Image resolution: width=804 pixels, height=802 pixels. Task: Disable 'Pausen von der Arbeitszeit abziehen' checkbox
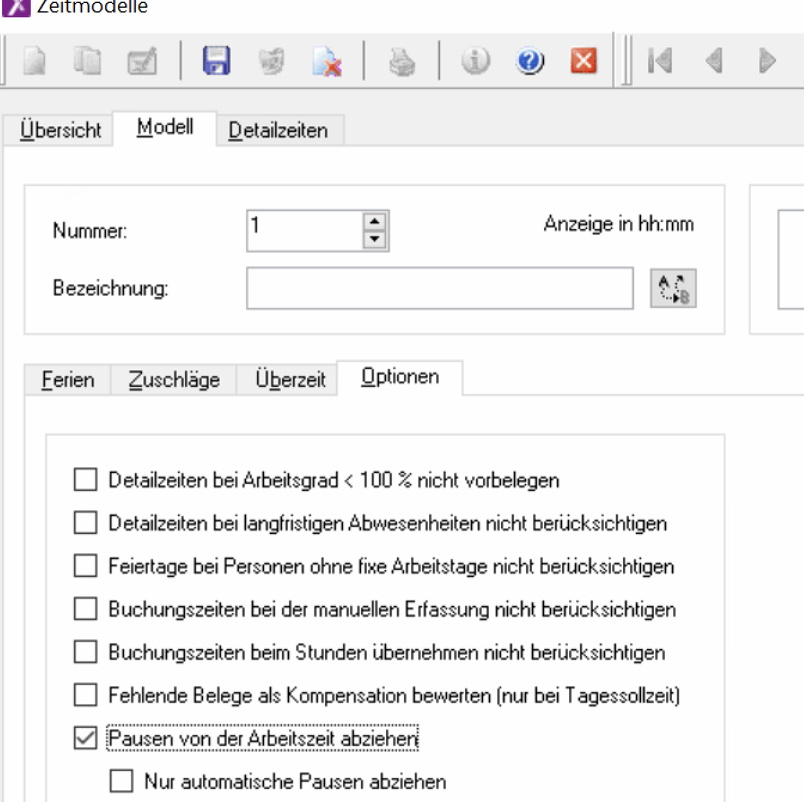point(85,738)
